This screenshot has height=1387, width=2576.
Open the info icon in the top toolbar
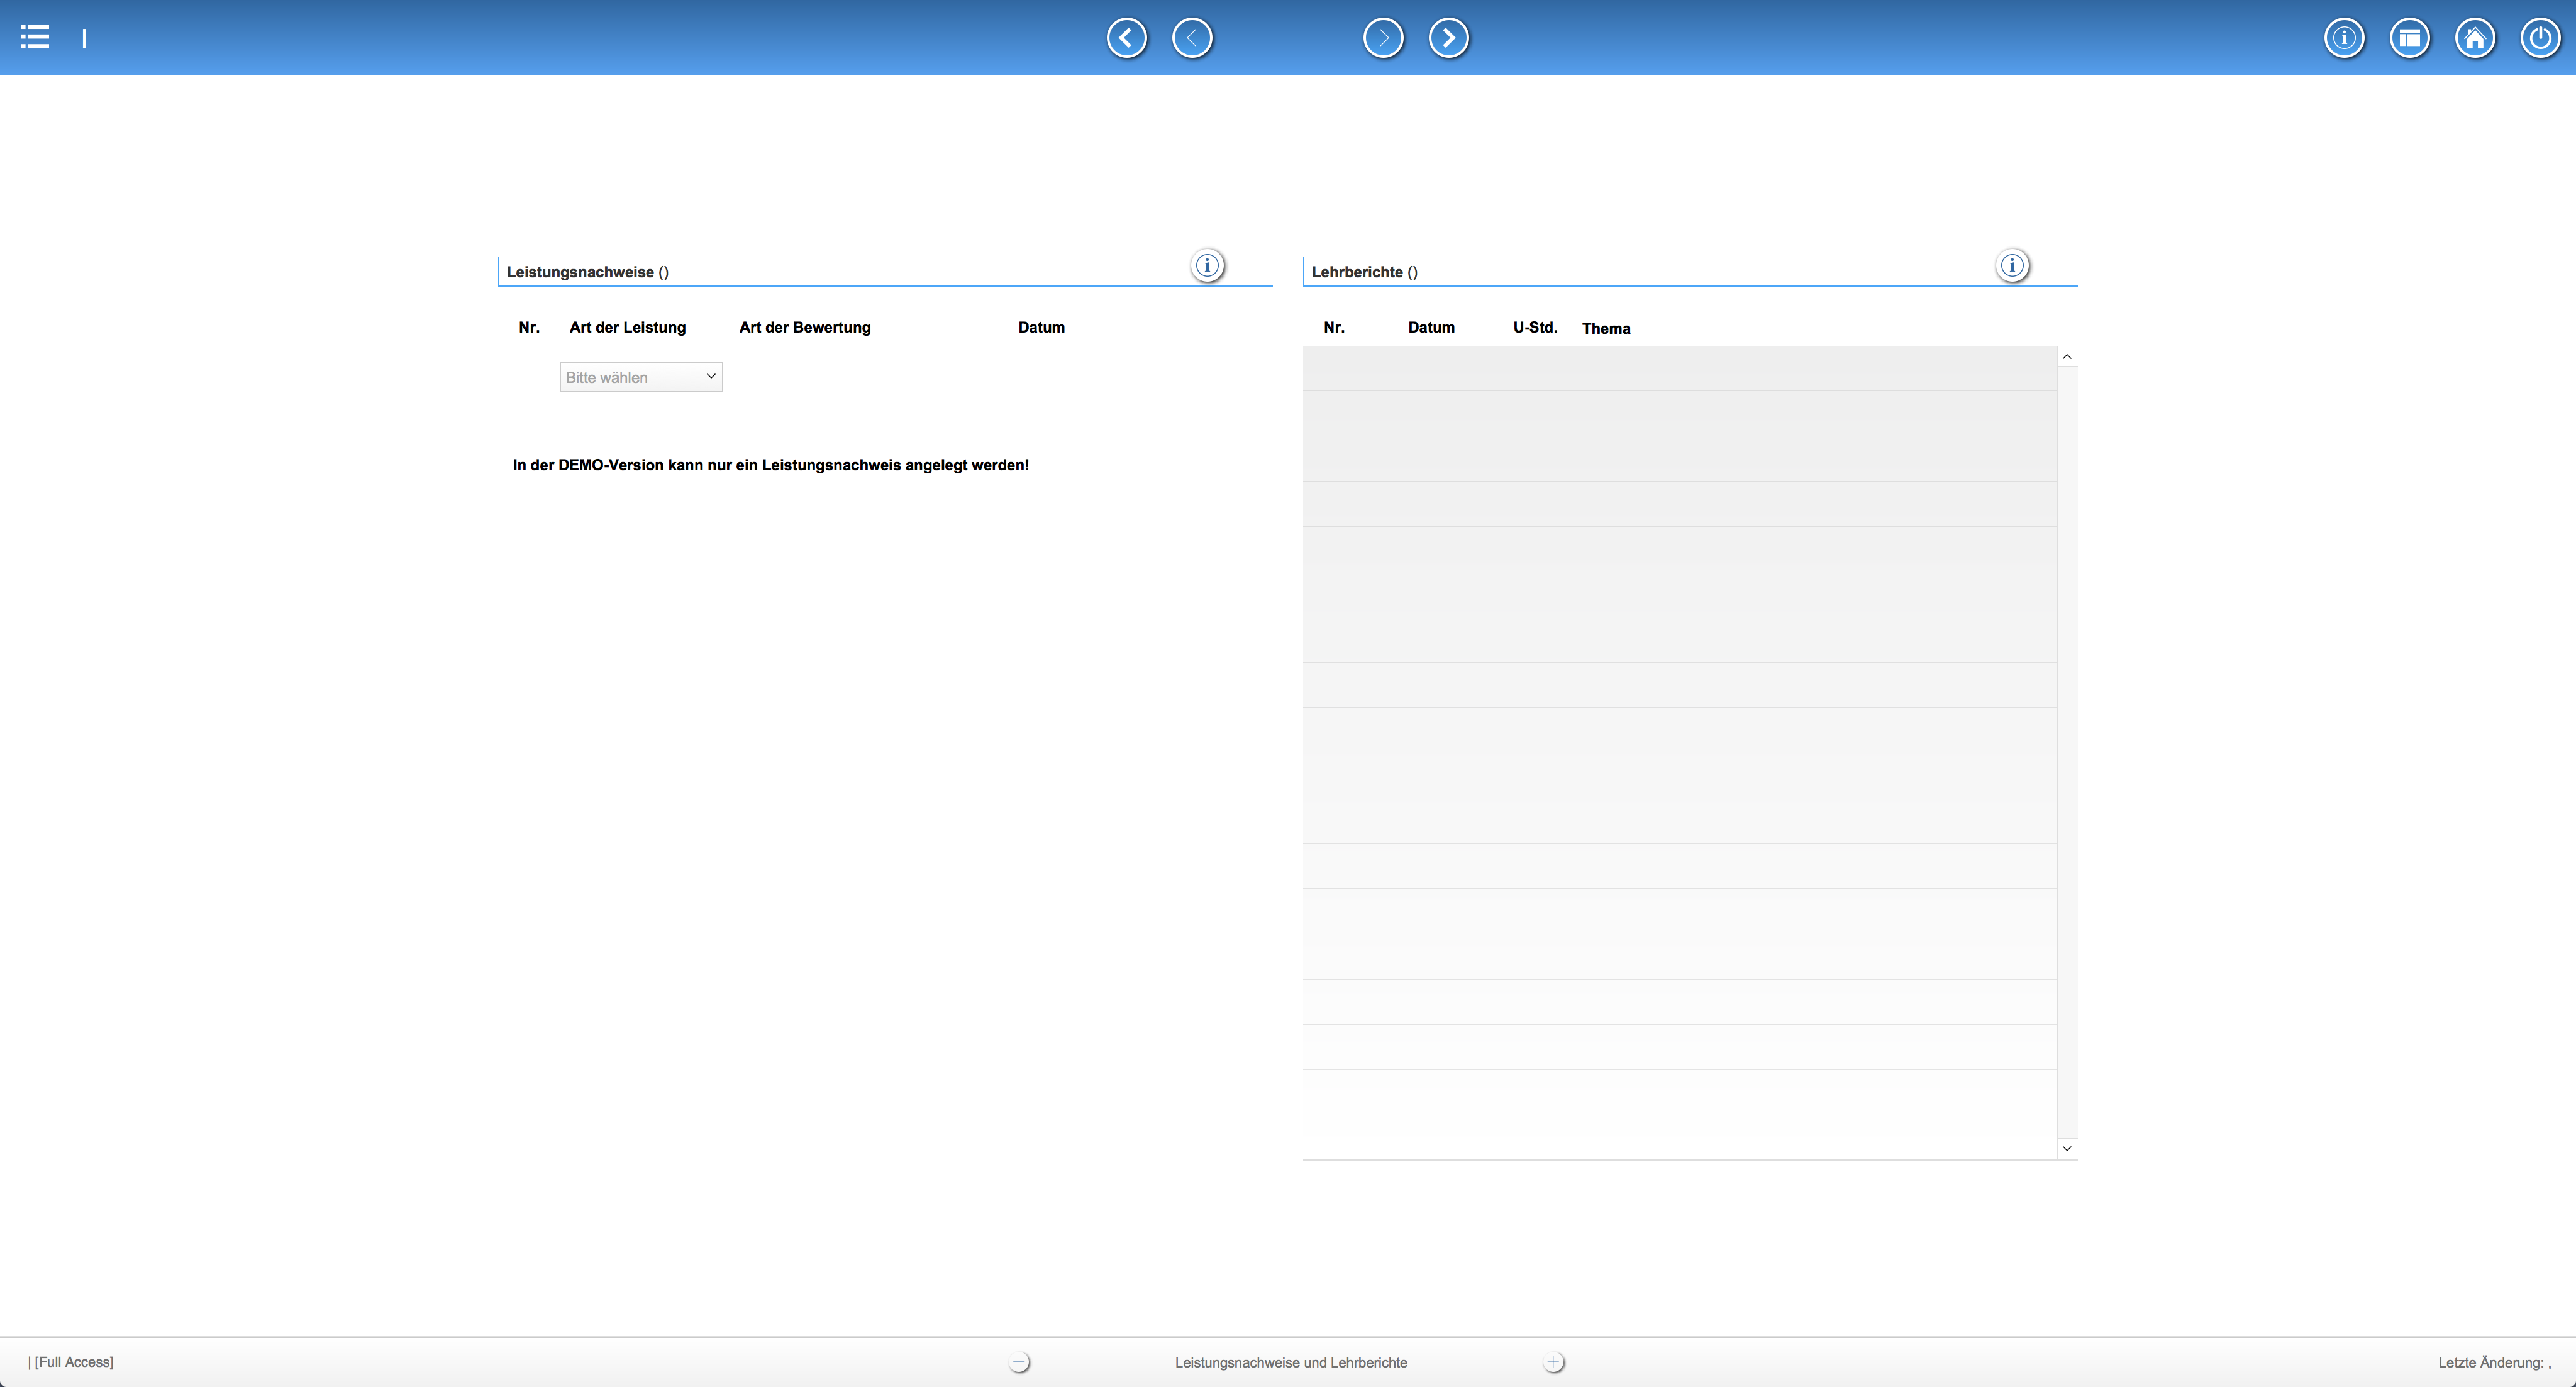point(2344,38)
